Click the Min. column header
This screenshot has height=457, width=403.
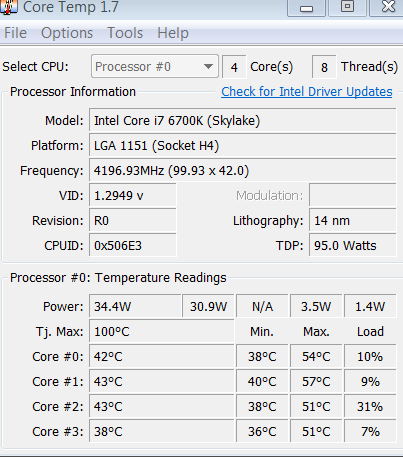[x=262, y=331]
